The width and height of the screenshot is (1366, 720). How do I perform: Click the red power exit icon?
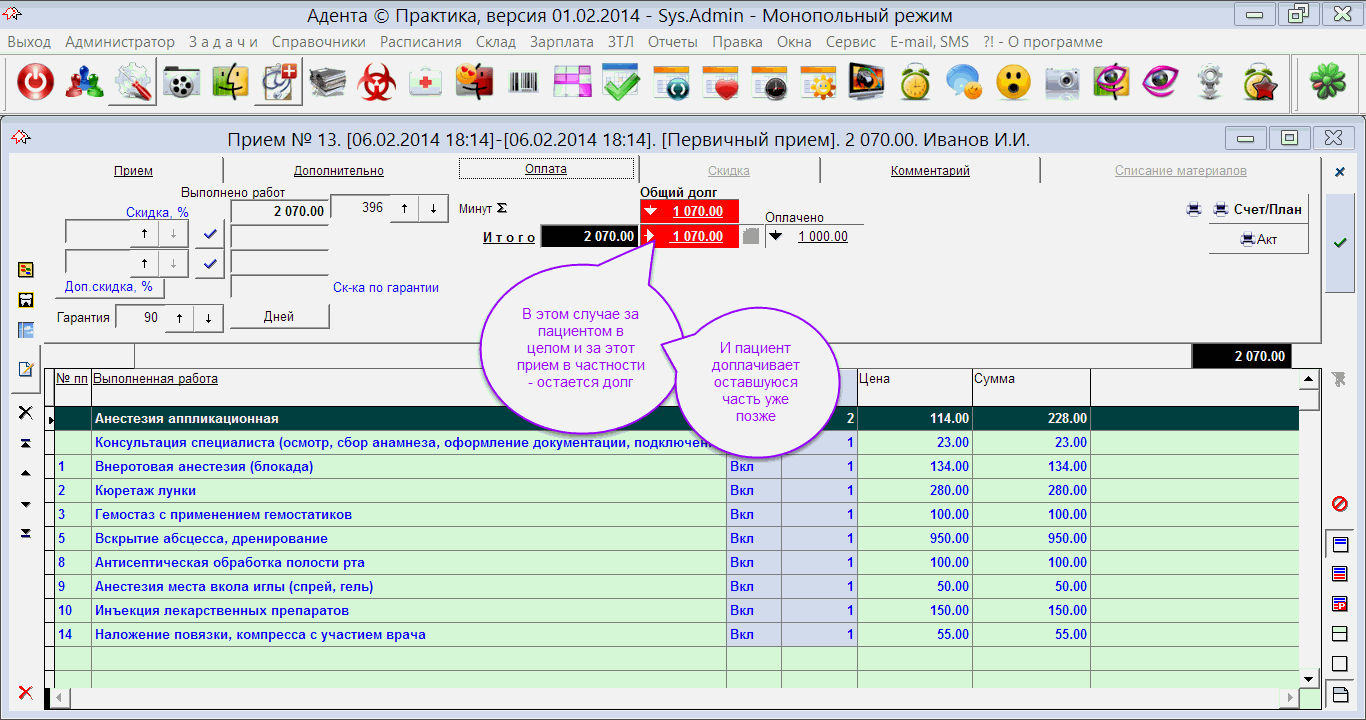tap(35, 83)
